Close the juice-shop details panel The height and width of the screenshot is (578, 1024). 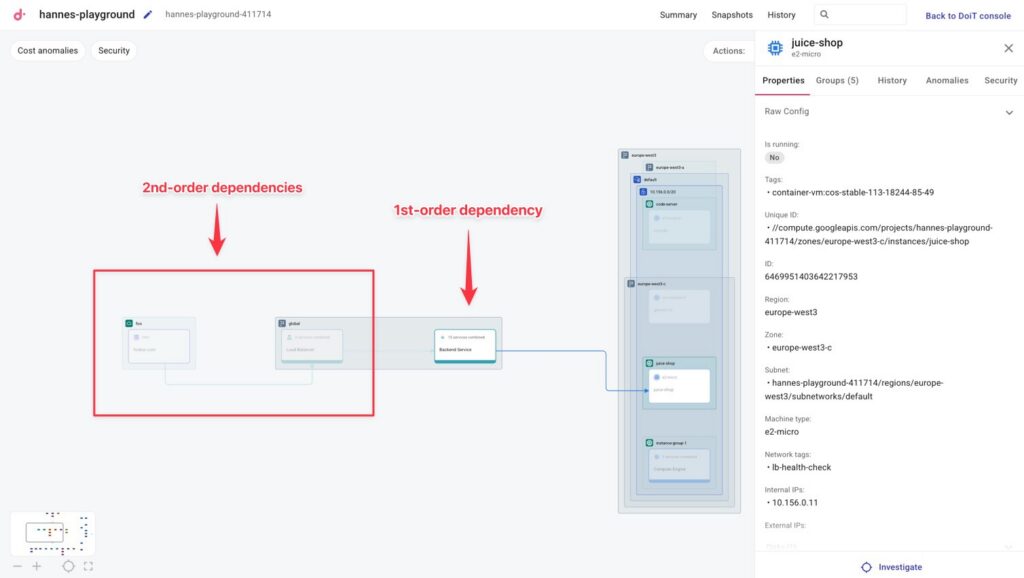[x=1008, y=48]
